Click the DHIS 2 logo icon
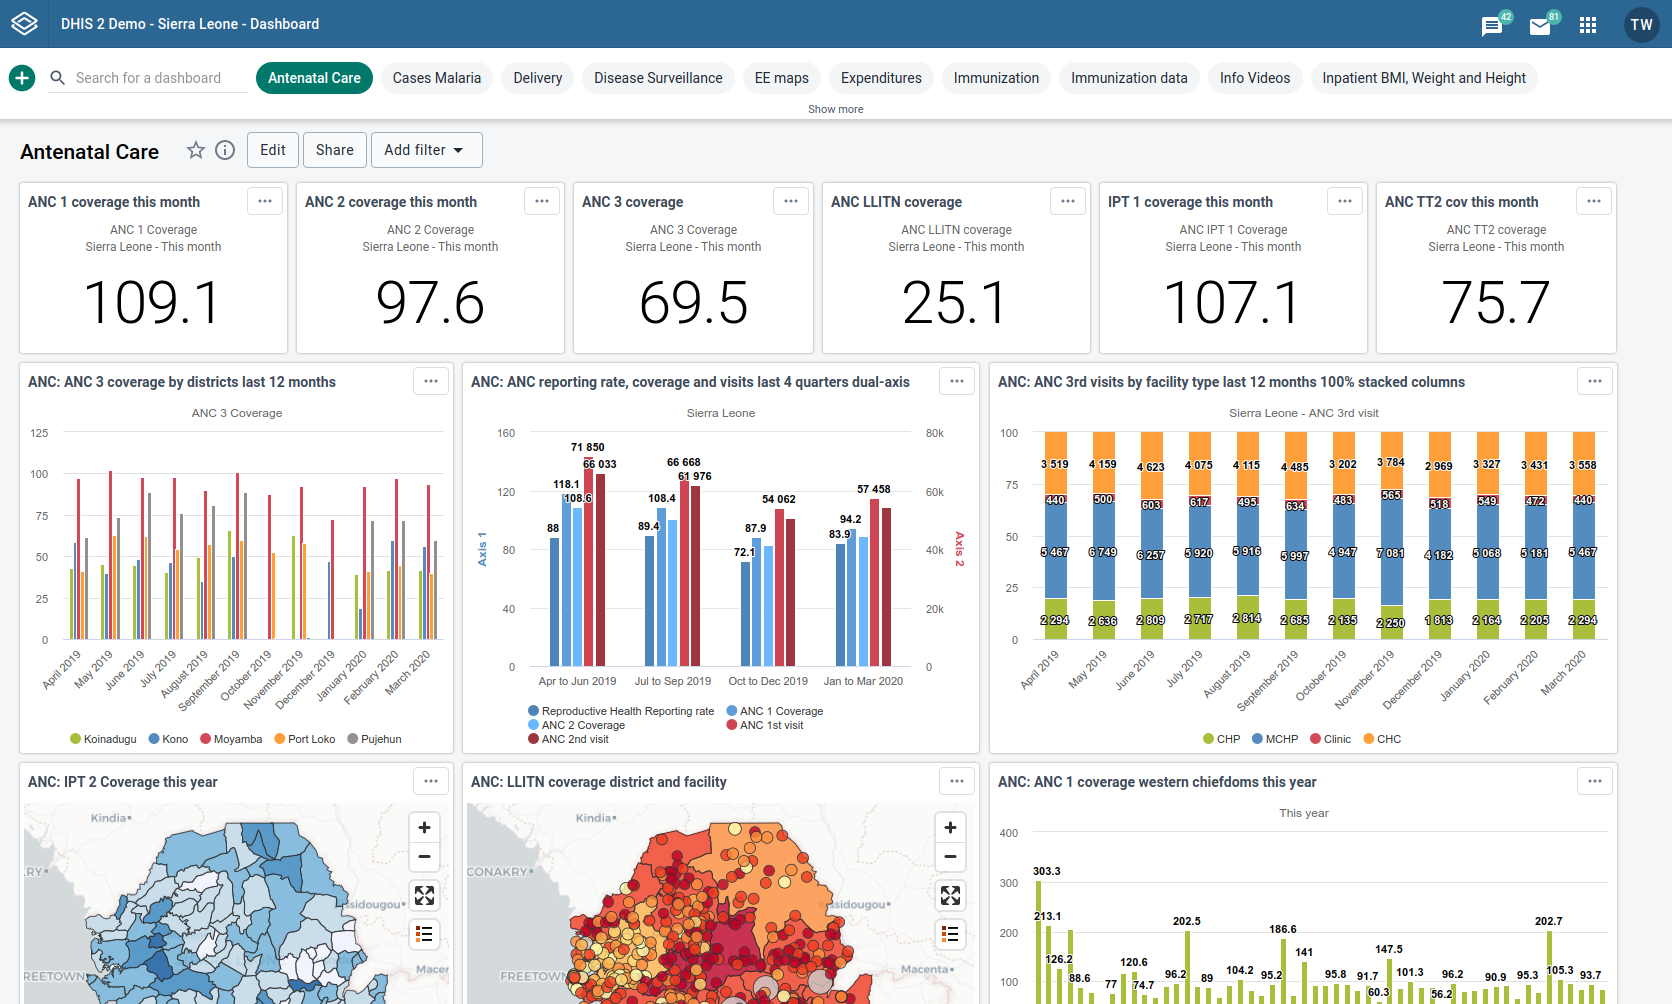The height and width of the screenshot is (1004, 1672). (x=24, y=24)
